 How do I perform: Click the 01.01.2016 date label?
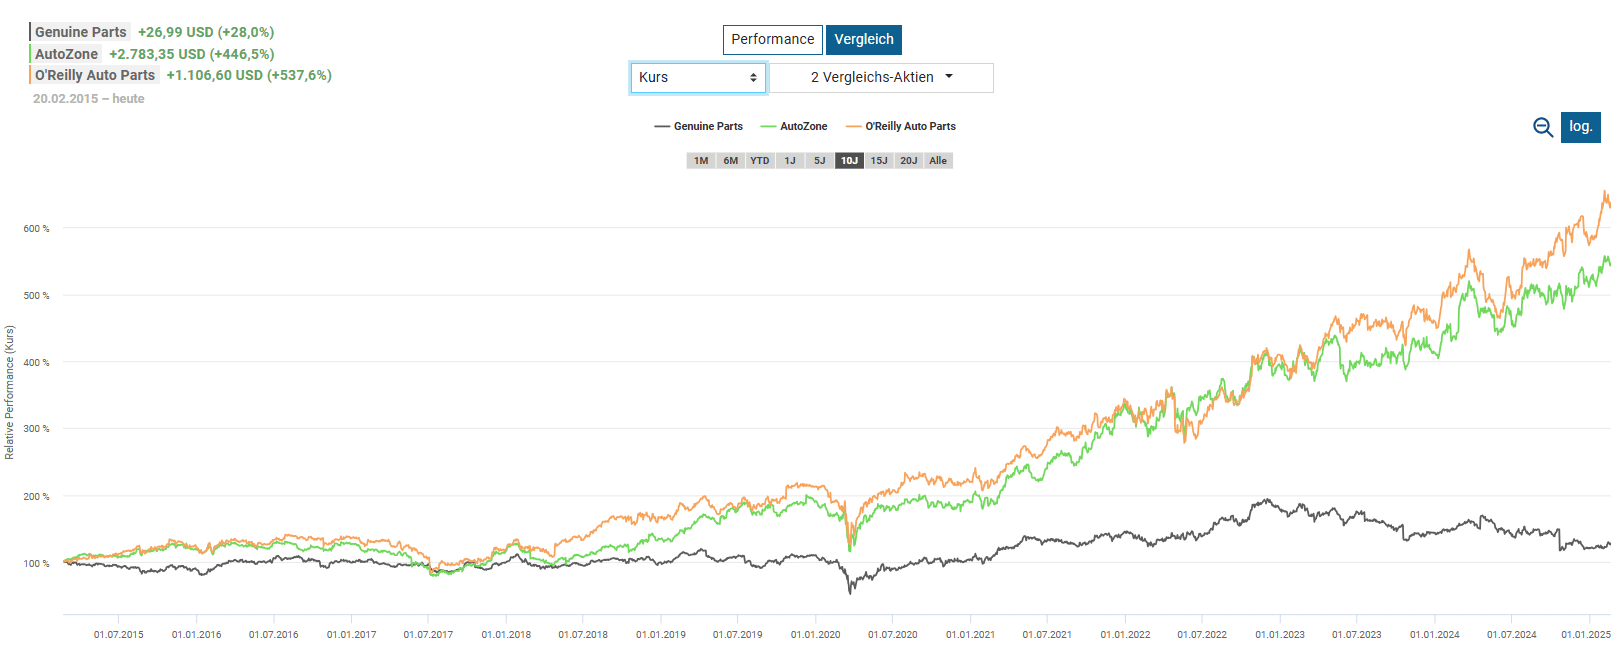(197, 635)
